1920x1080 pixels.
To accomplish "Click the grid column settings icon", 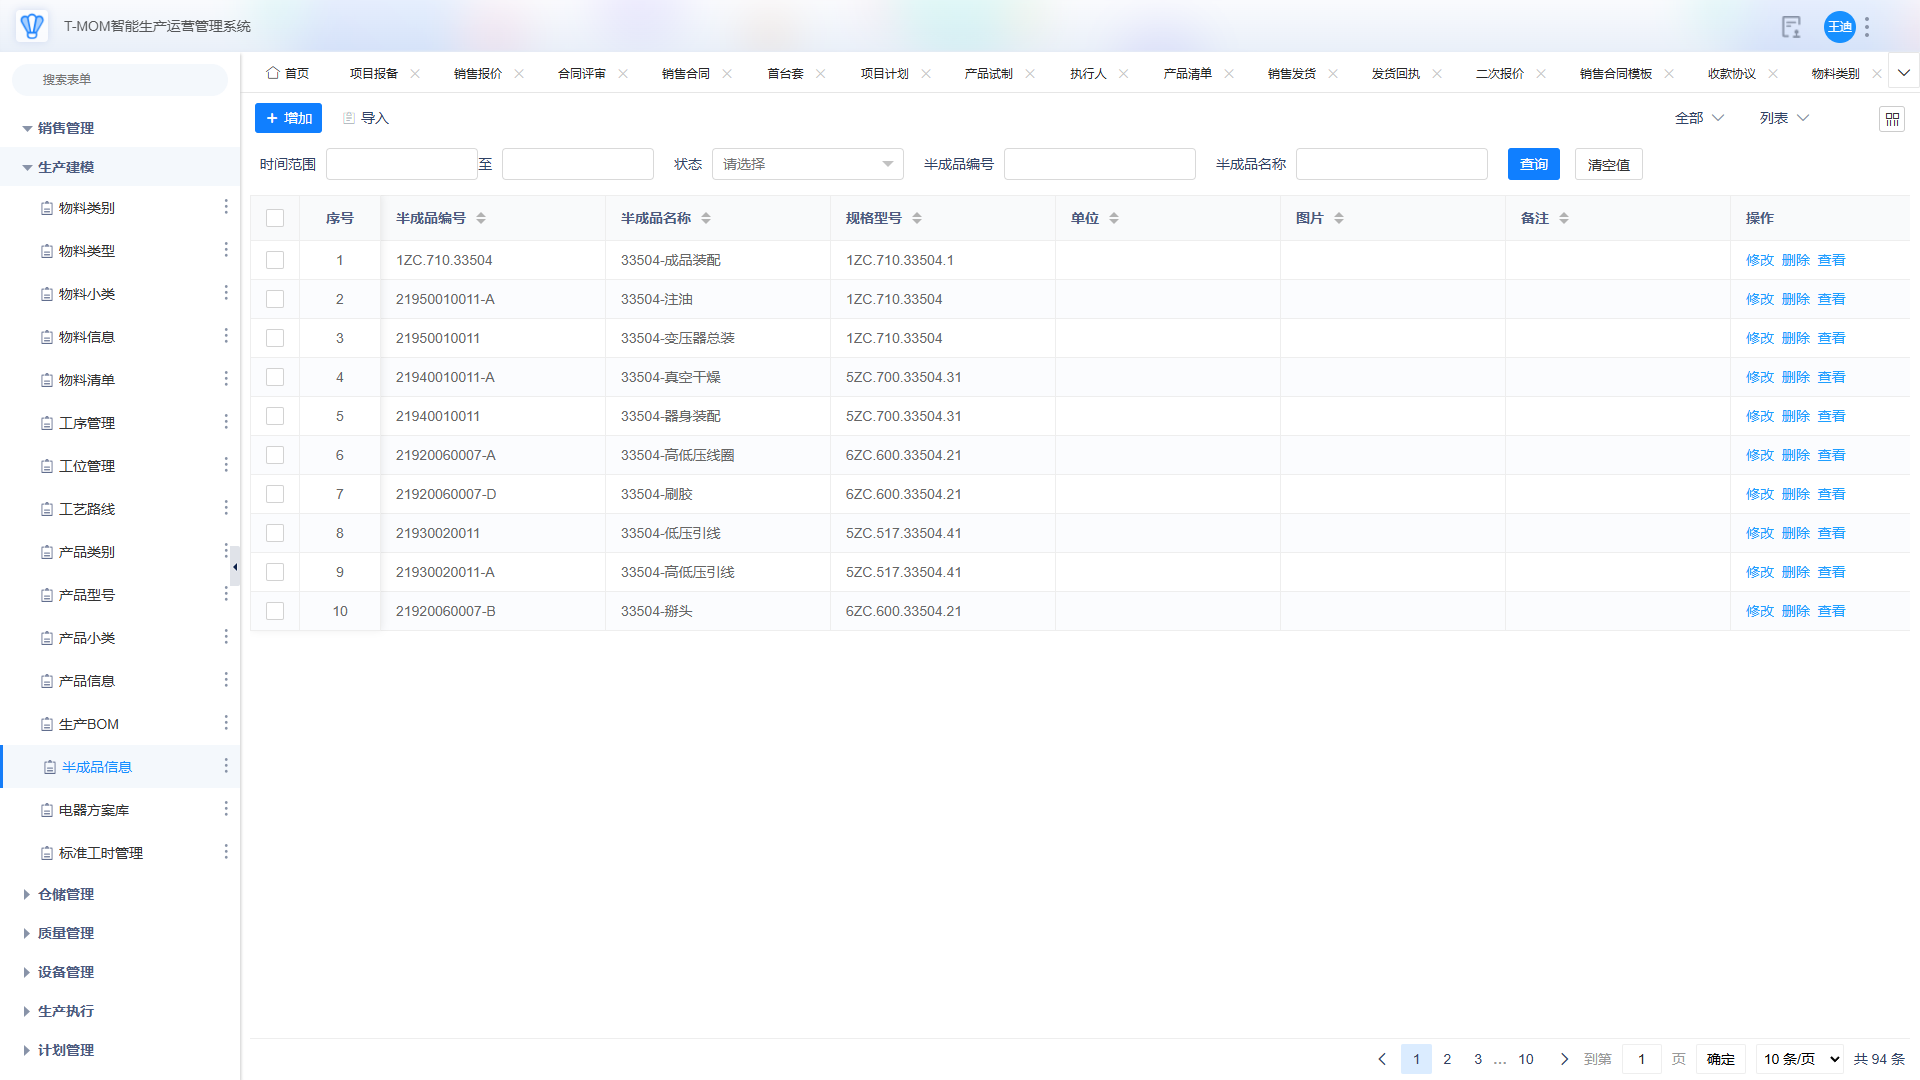I will point(1891,119).
